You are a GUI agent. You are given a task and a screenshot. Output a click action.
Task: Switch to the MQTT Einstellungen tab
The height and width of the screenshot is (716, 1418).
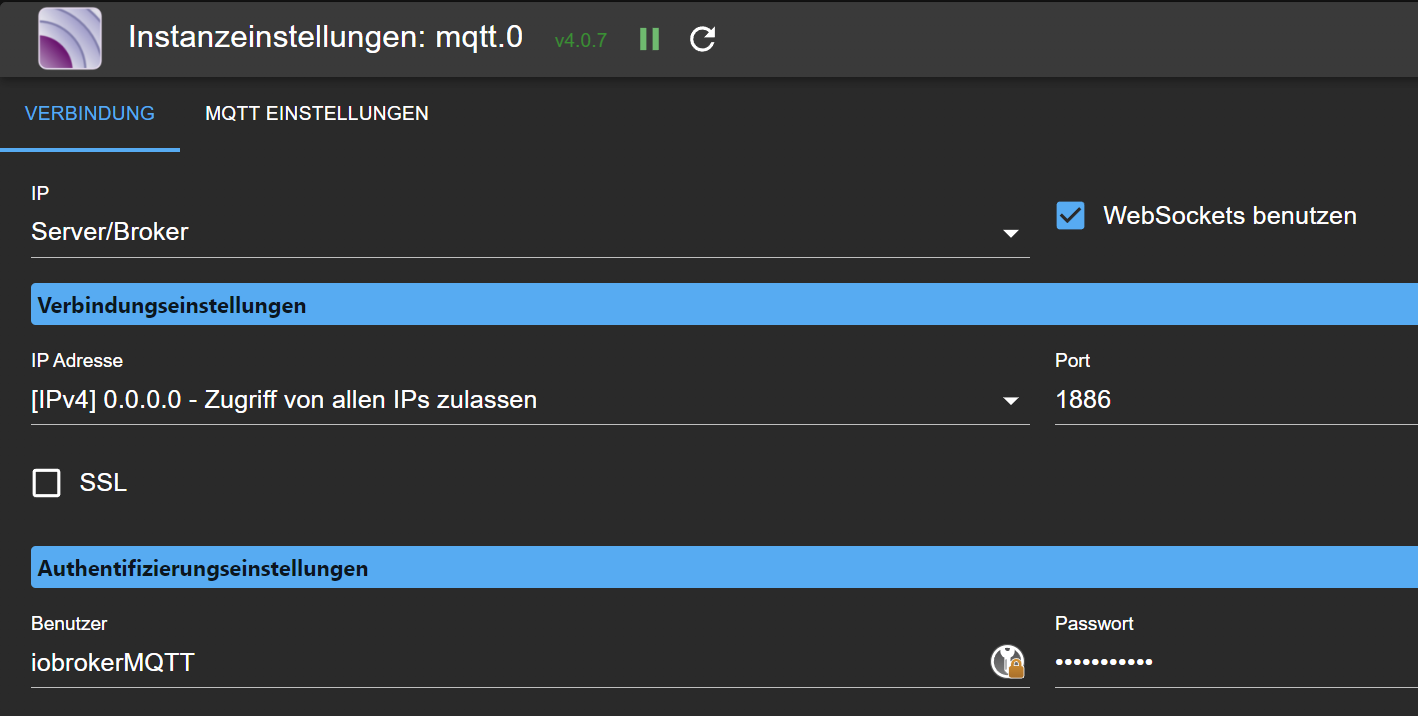pyautogui.click(x=317, y=114)
